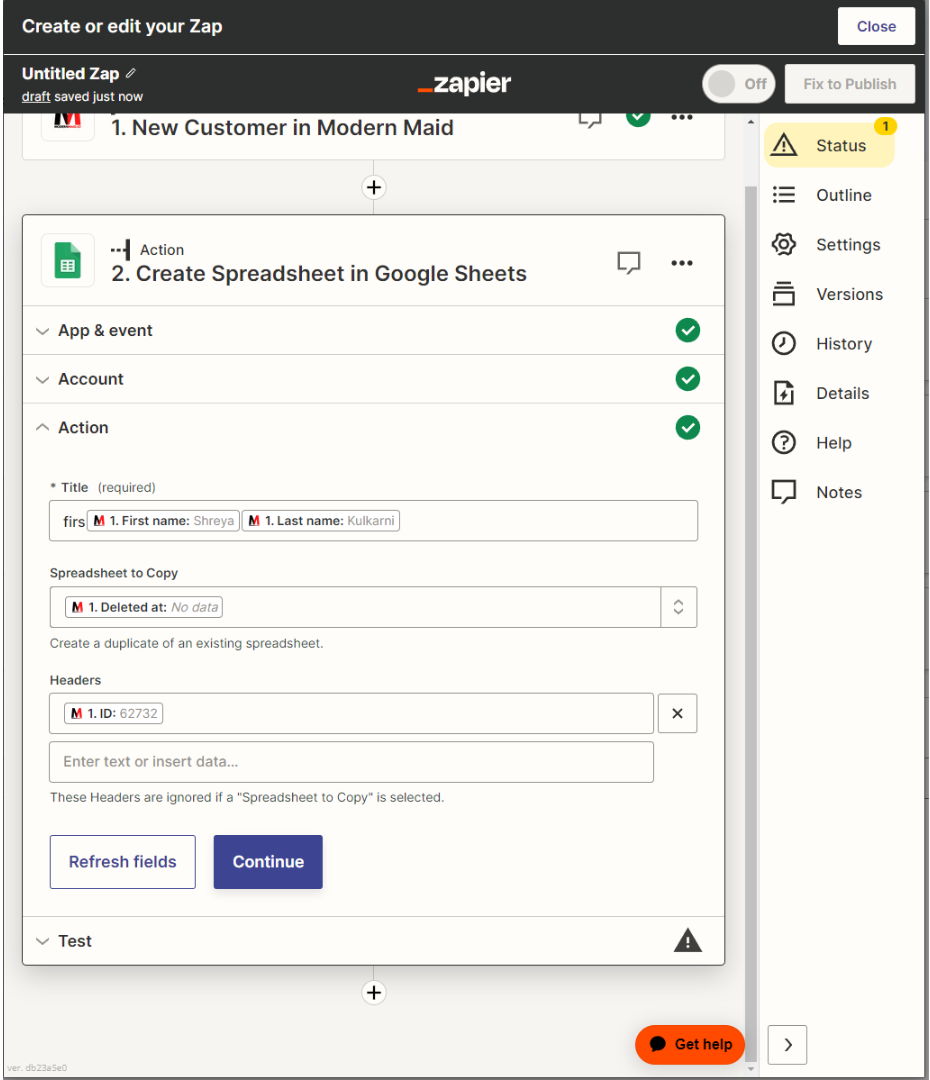Open the Settings gear icon
The width and height of the screenshot is (930, 1080).
(x=784, y=245)
